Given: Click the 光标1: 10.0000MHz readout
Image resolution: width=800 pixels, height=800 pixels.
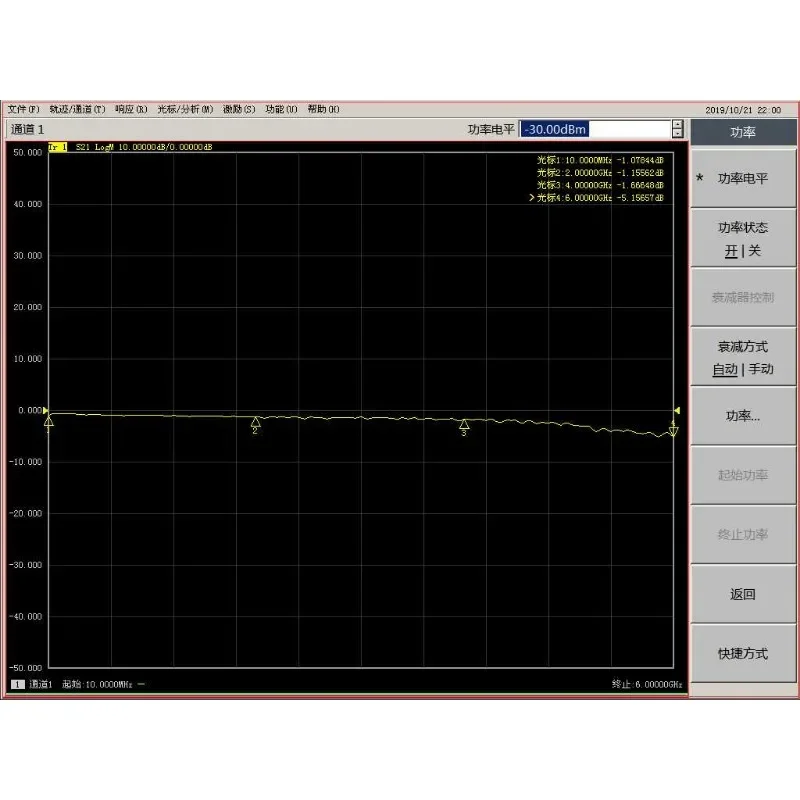Looking at the screenshot, I should click(x=600, y=160).
